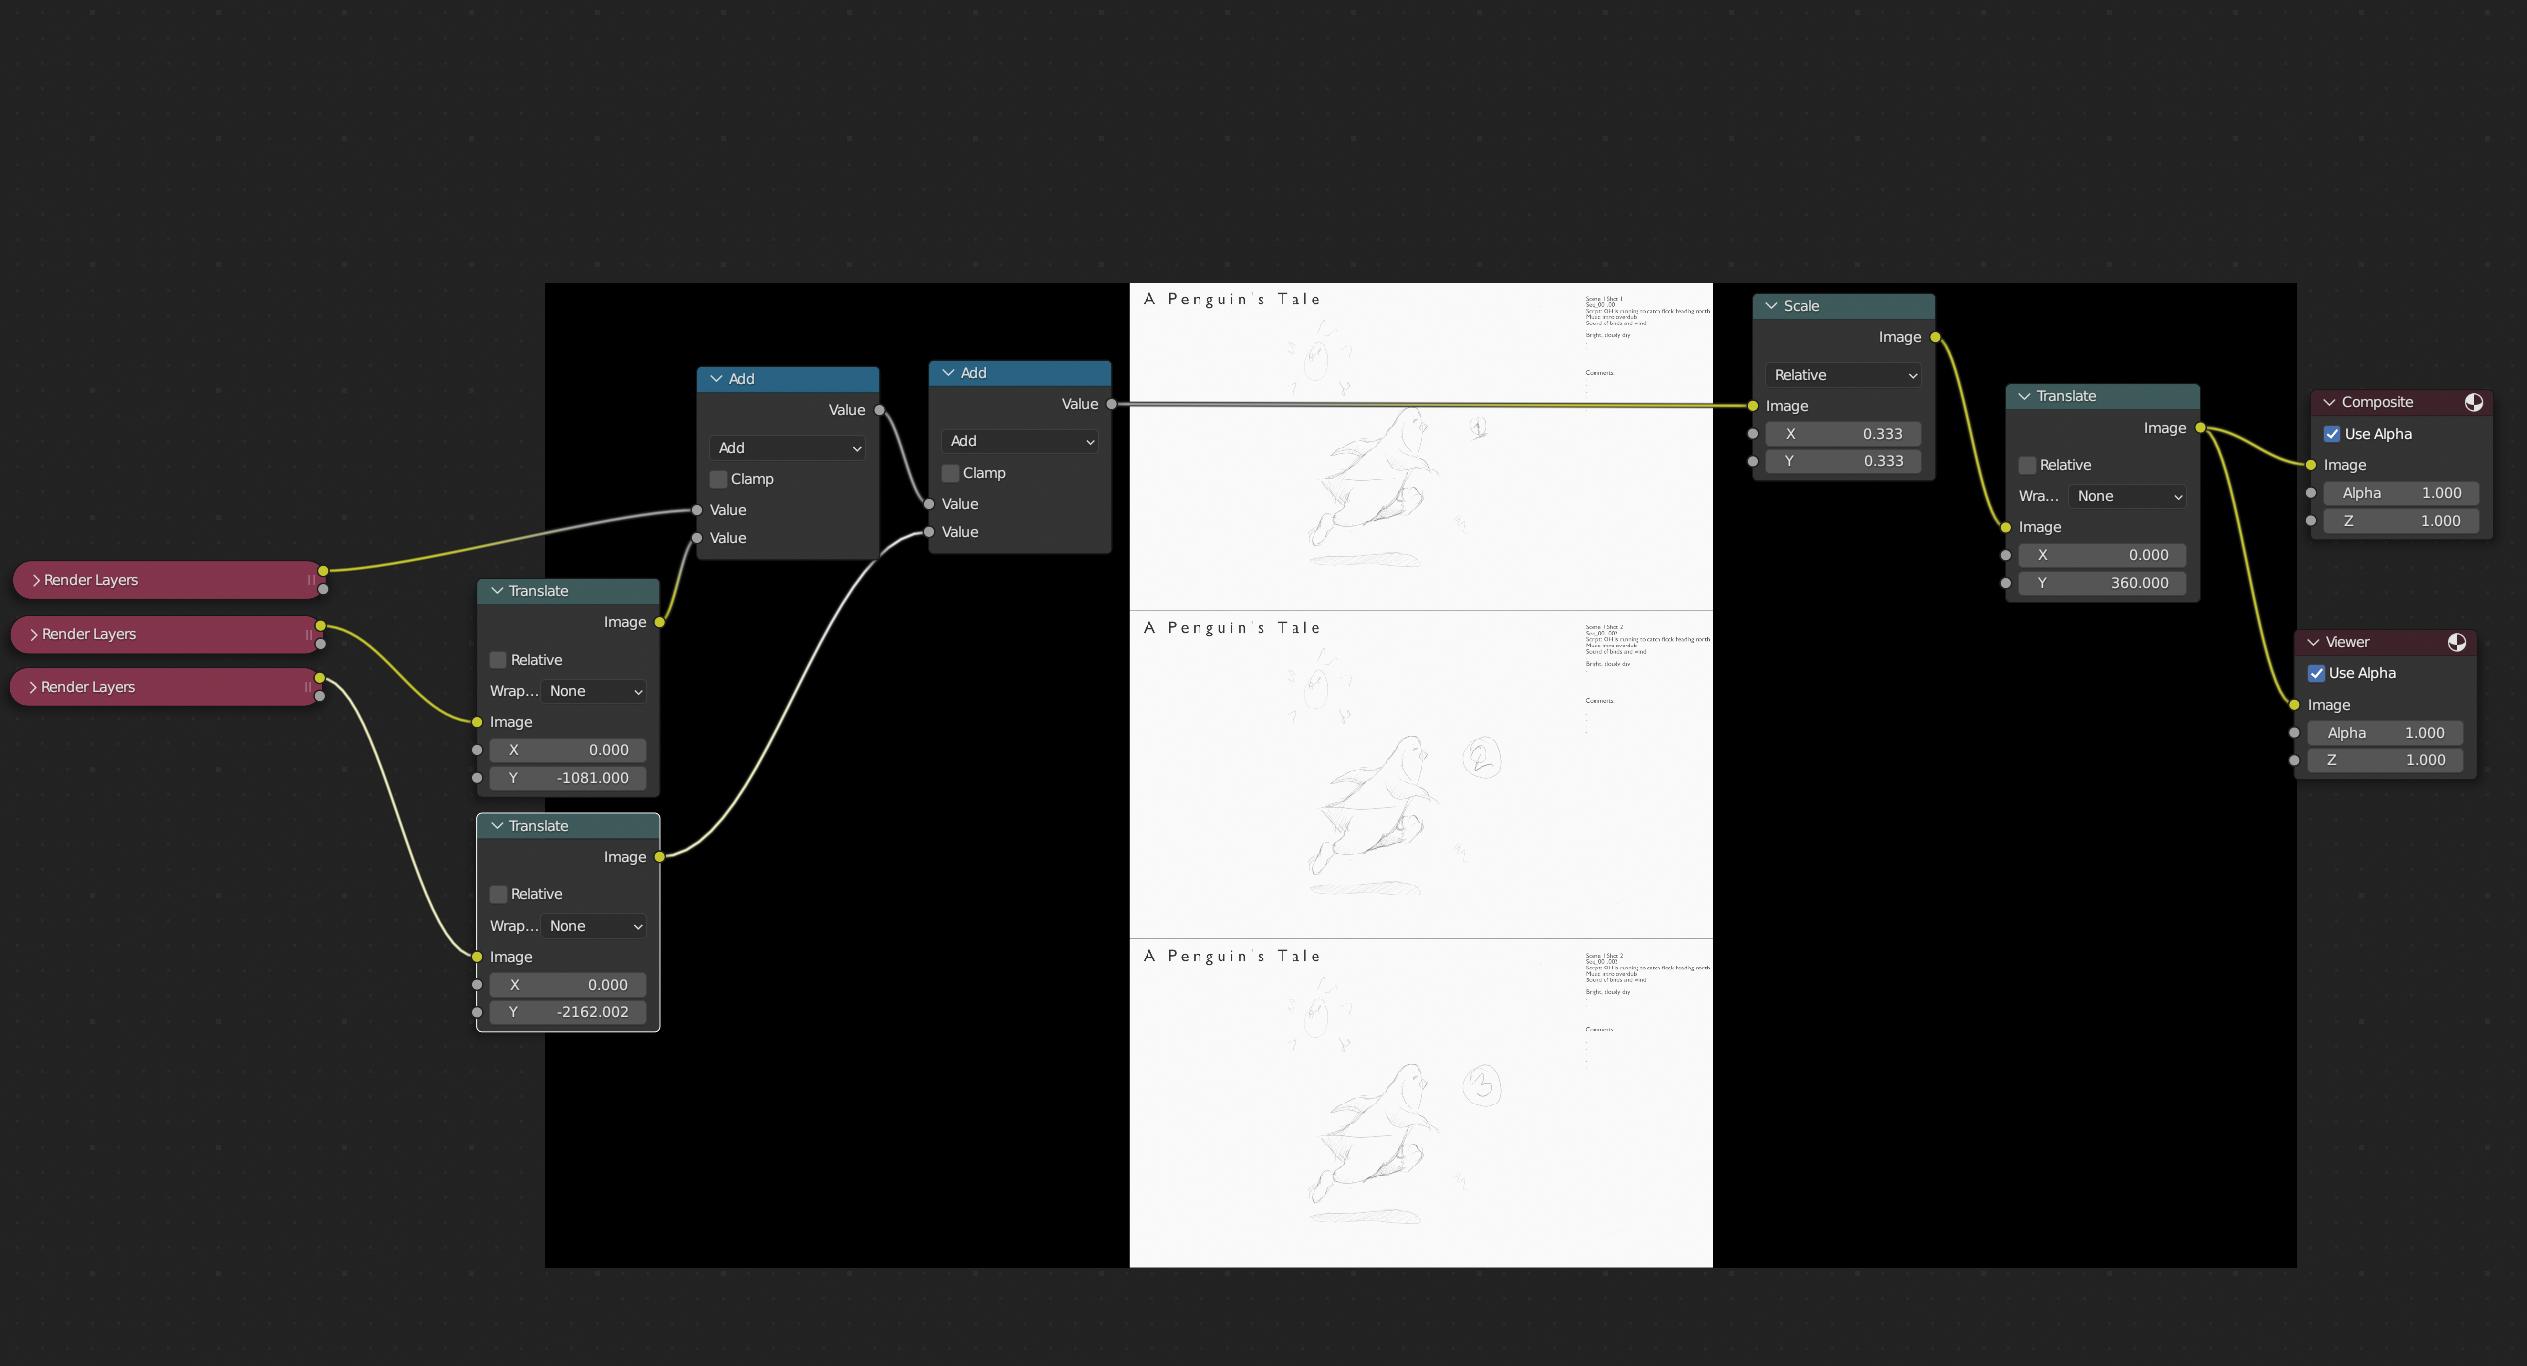Enable Relative in Scale node

click(1839, 373)
